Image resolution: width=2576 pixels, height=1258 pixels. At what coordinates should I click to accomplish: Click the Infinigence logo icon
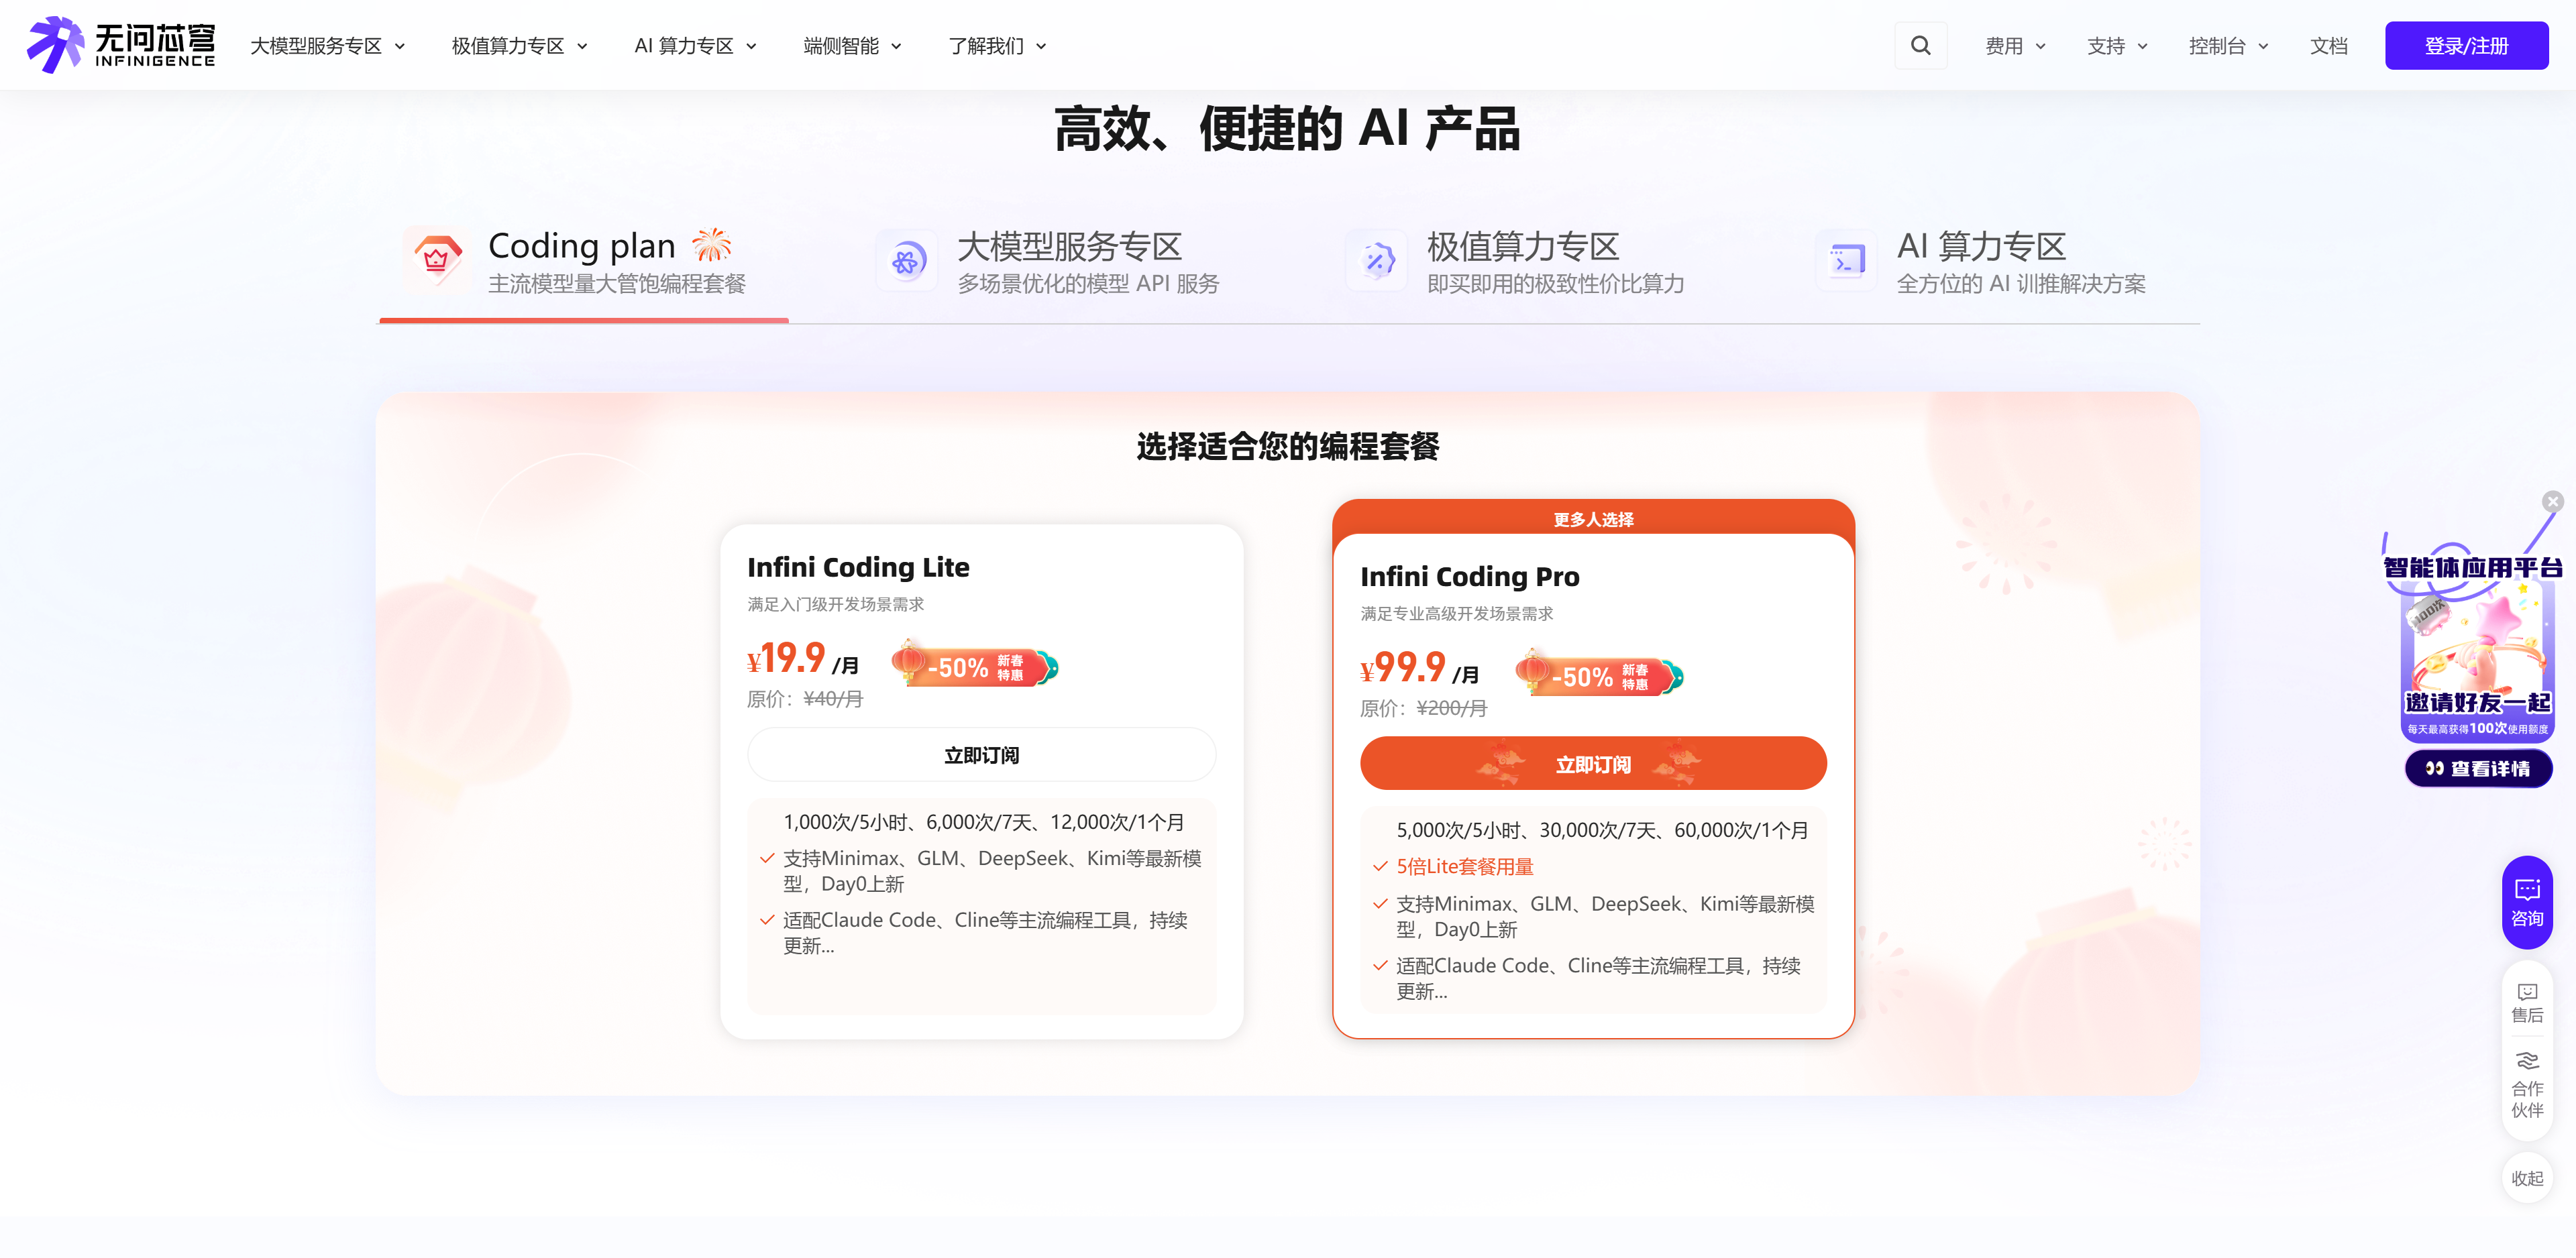[x=55, y=45]
